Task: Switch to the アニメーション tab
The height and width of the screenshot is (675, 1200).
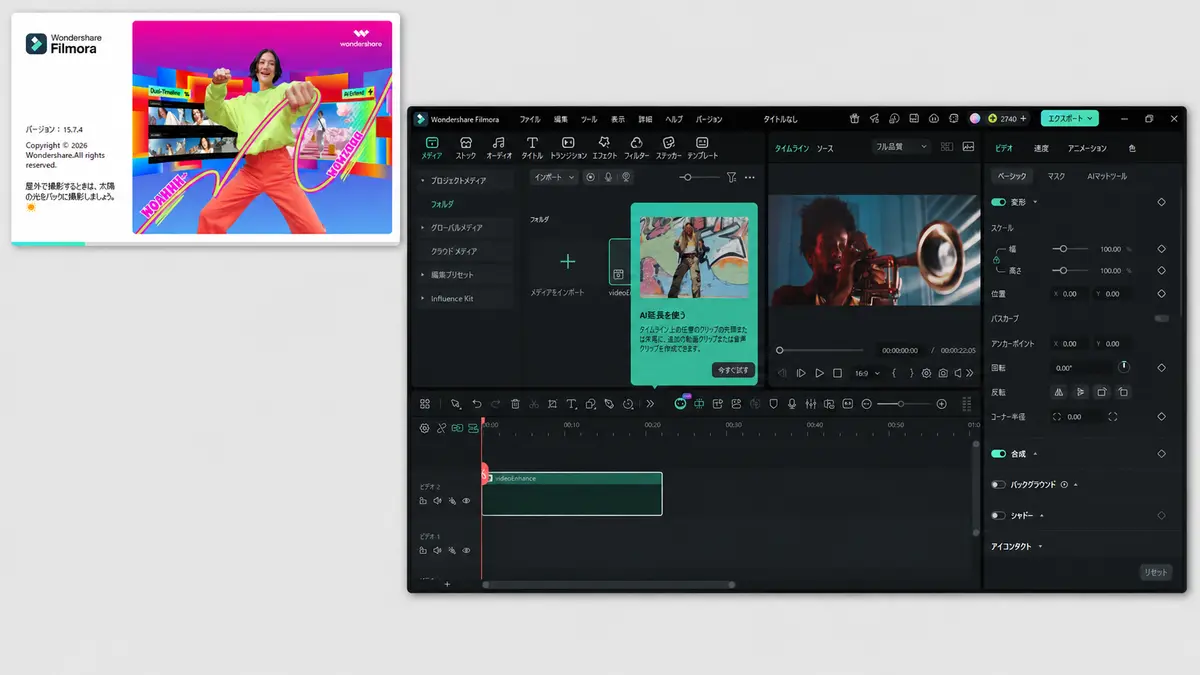Action: pyautogui.click(x=1087, y=148)
